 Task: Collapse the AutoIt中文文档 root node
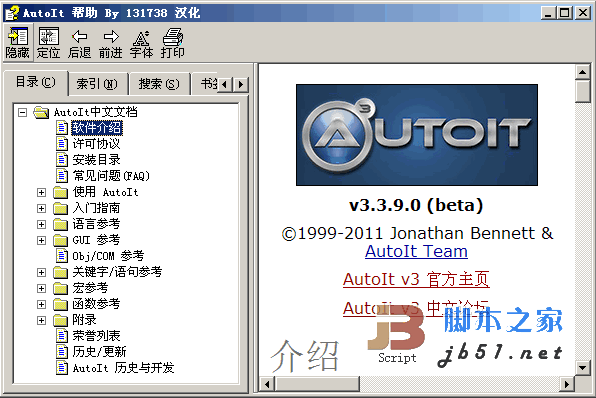point(23,113)
